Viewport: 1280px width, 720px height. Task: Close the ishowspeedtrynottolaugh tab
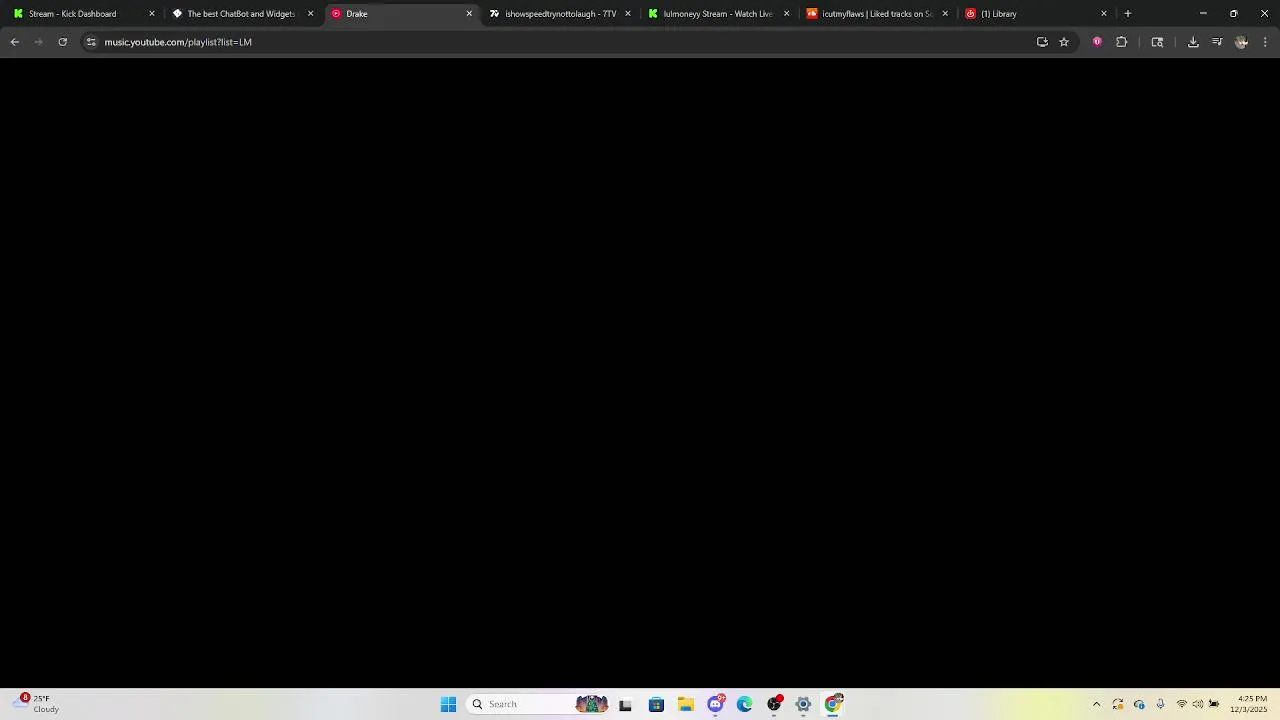pyautogui.click(x=628, y=14)
